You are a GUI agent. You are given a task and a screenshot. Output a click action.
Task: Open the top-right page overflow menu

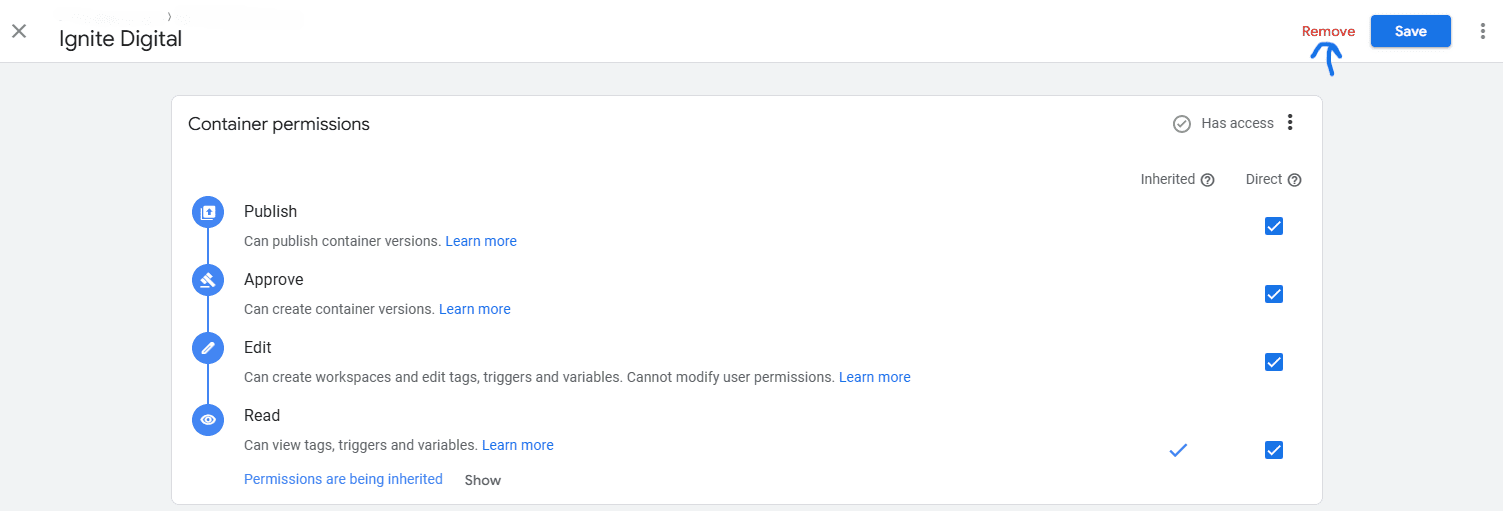click(1483, 31)
